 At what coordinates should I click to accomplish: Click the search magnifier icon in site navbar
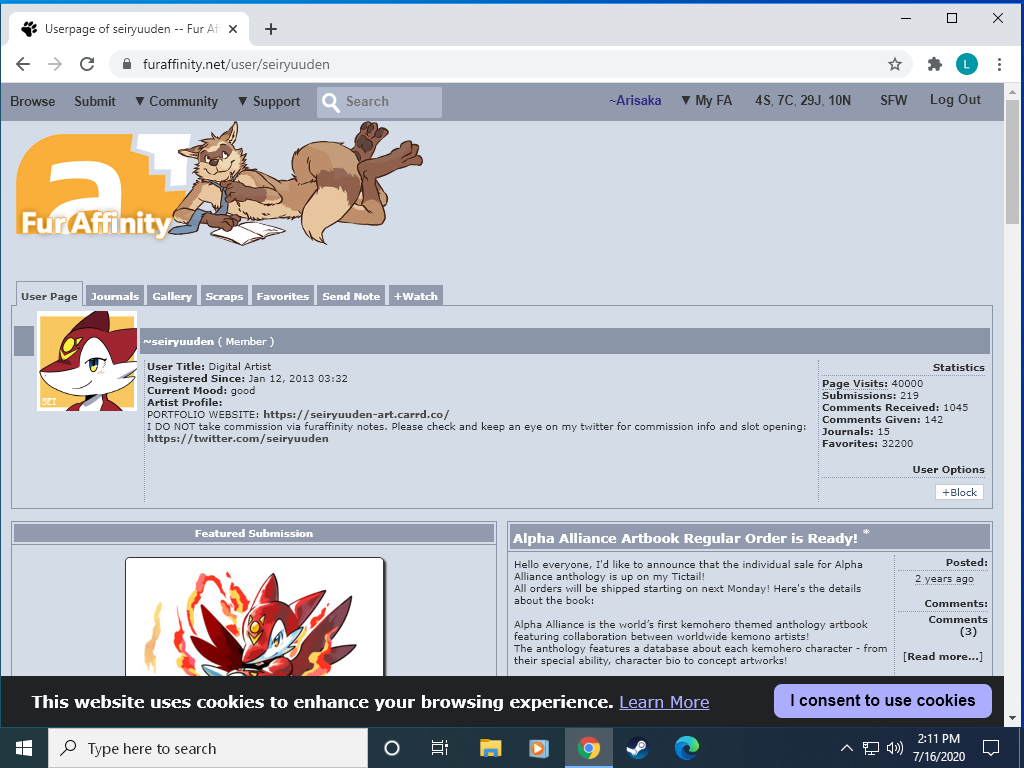coord(331,102)
